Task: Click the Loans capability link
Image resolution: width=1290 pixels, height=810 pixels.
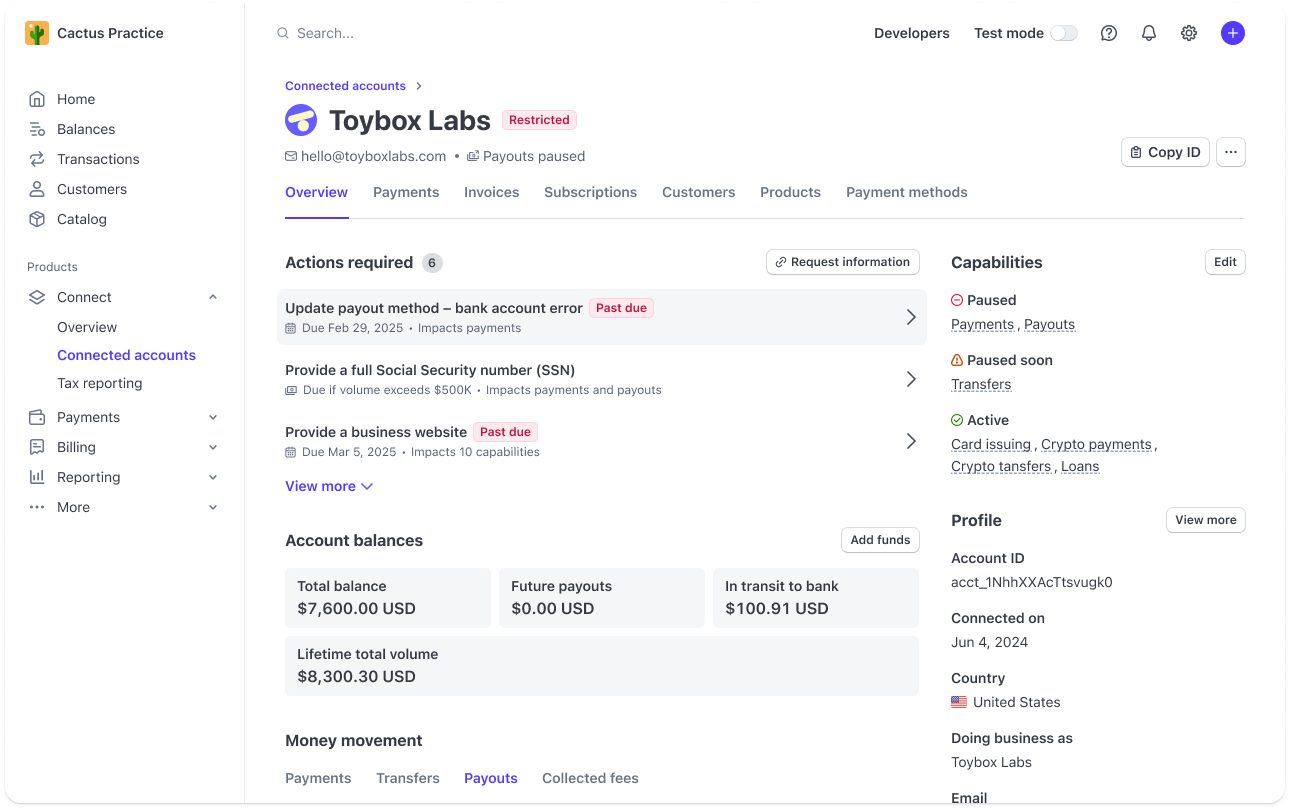Action: pyautogui.click(x=1080, y=466)
